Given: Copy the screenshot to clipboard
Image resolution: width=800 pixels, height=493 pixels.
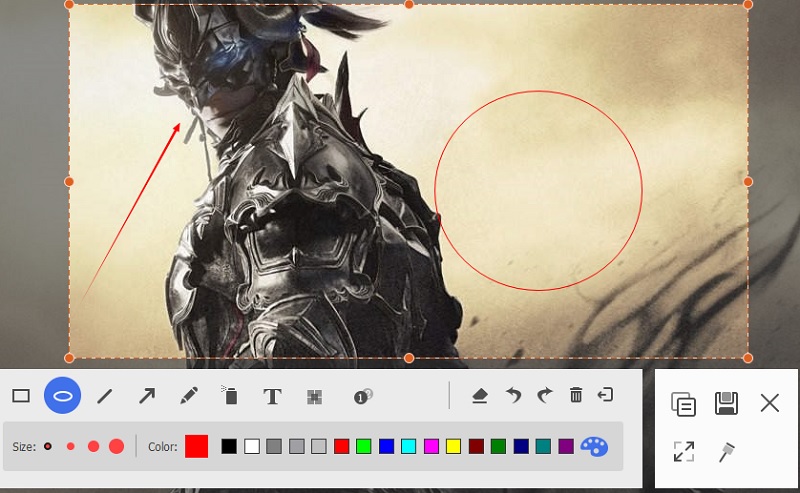Looking at the screenshot, I should (x=683, y=404).
